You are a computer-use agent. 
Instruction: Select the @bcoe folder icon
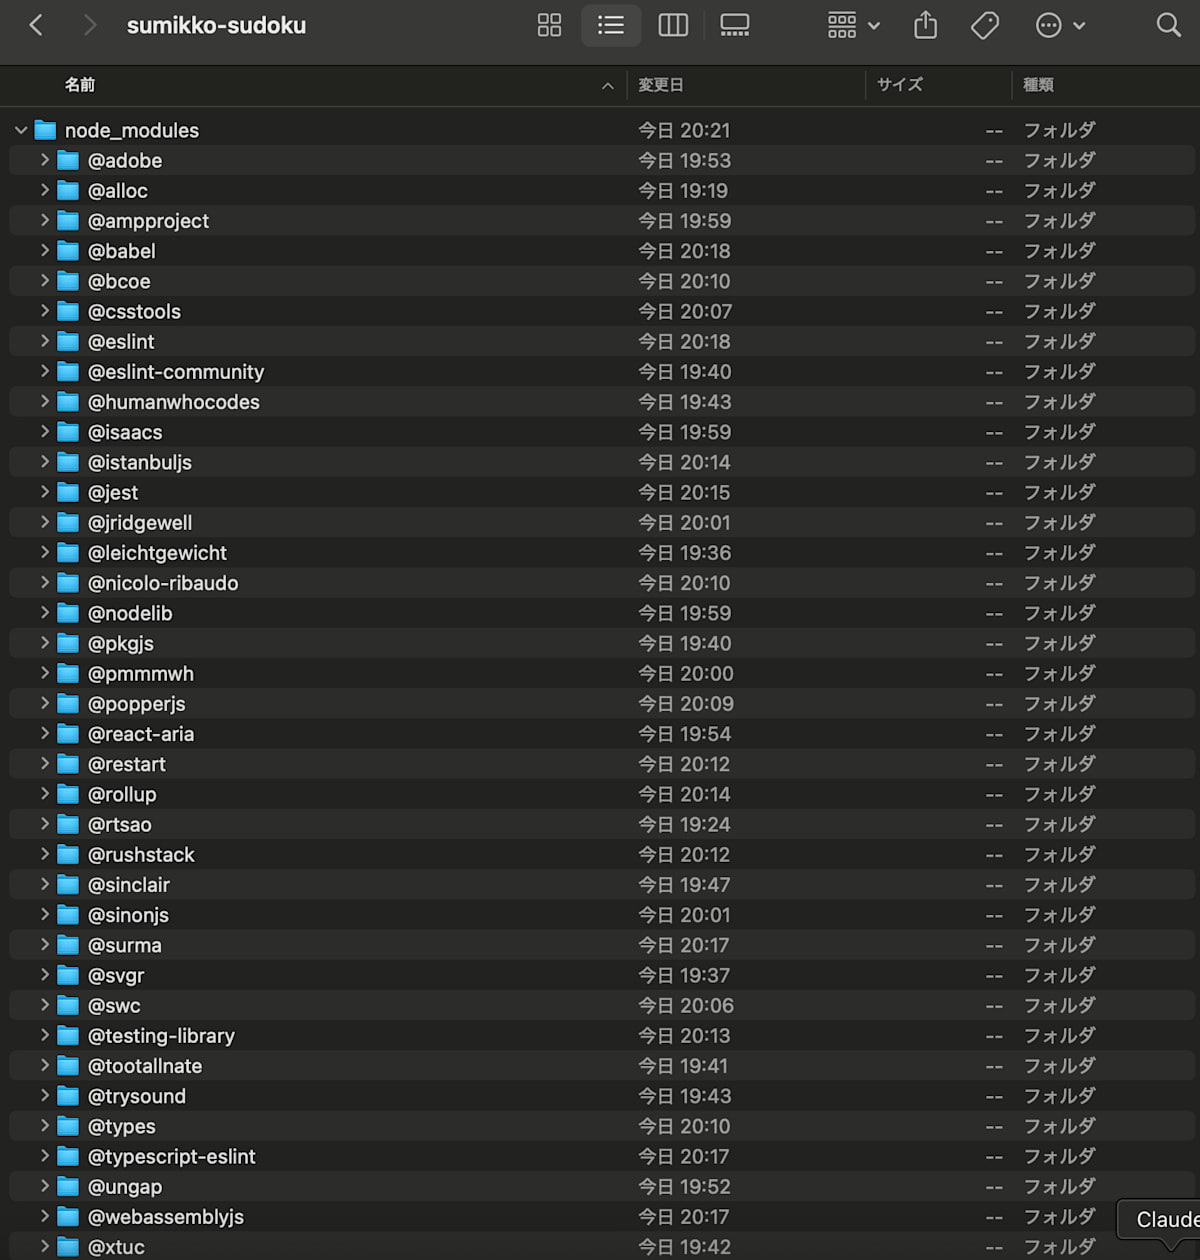coord(68,281)
